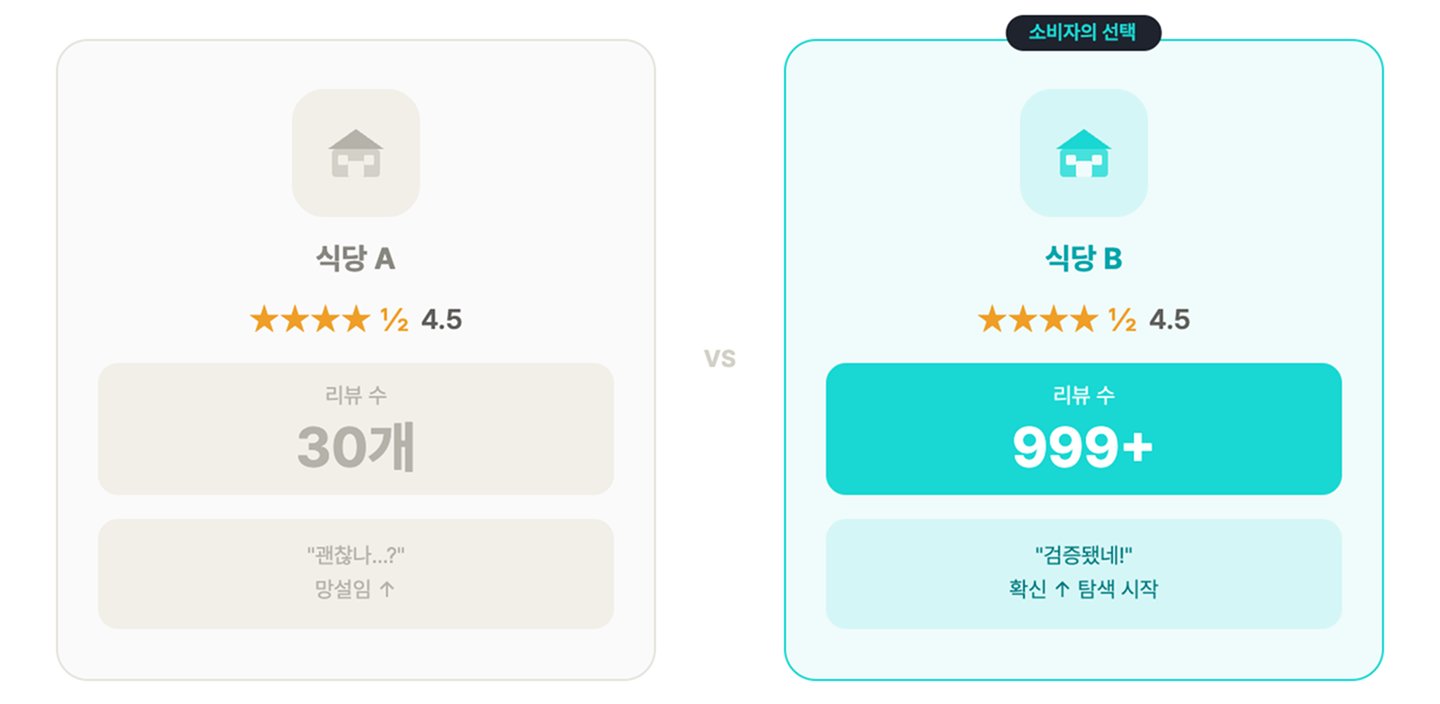
Task: Select the 소비자의 선택 badge
Action: (1083, 32)
